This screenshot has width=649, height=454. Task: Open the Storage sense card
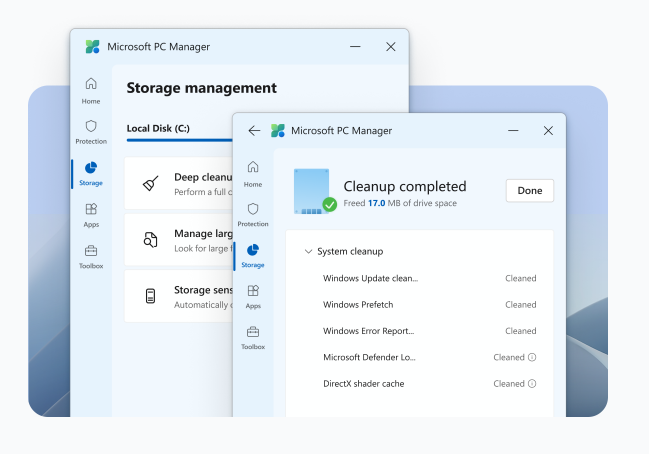click(178, 296)
